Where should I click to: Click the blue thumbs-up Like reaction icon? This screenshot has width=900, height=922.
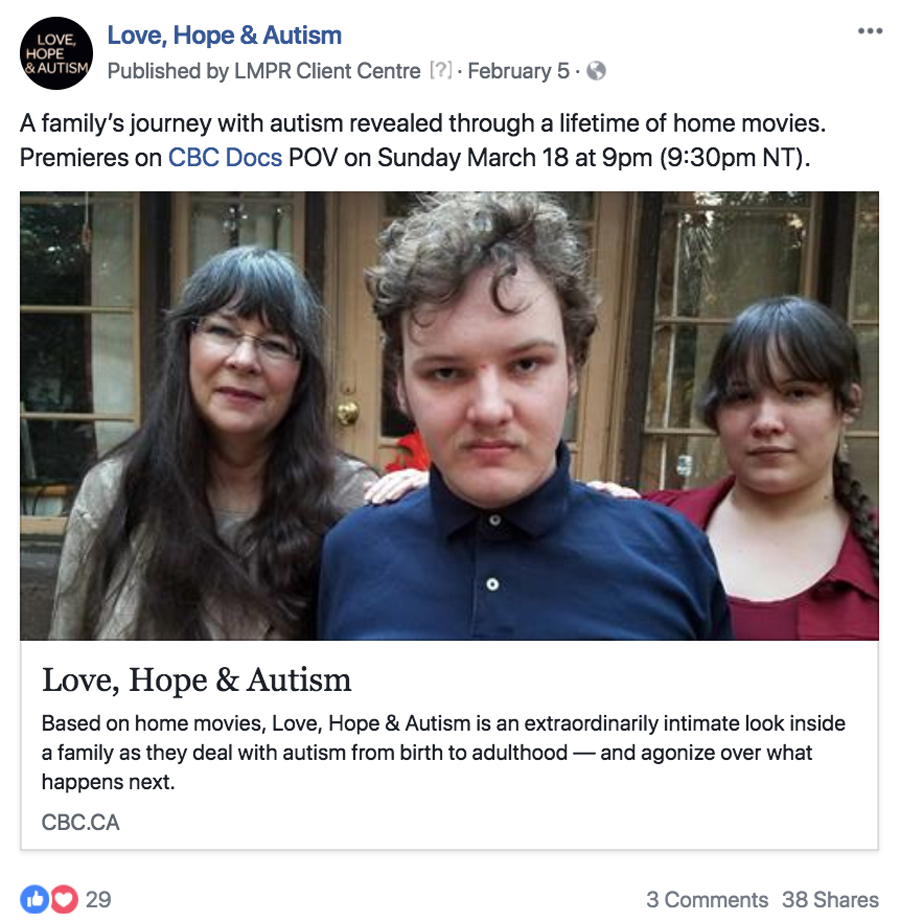tap(35, 900)
